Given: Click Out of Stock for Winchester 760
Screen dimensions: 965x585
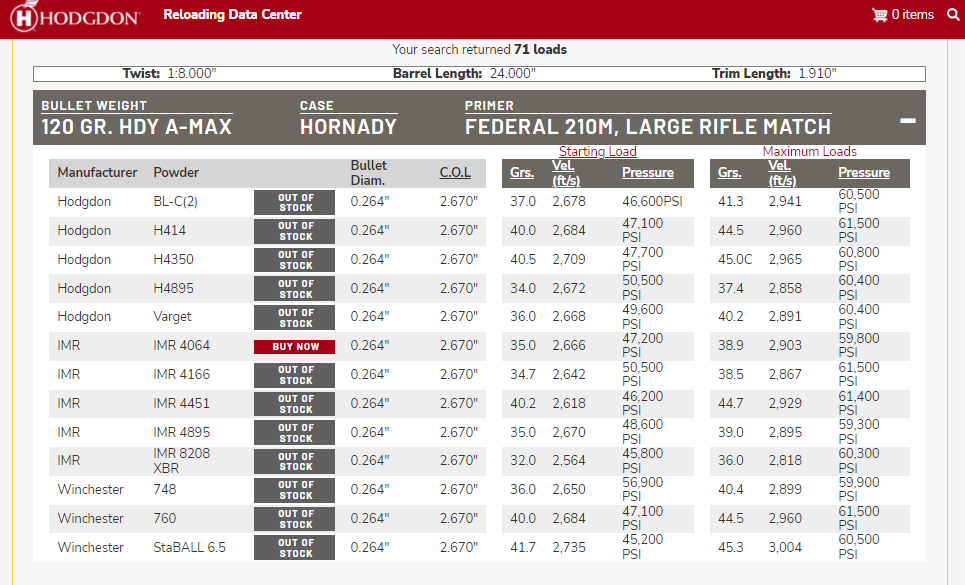Looking at the screenshot, I should (x=295, y=519).
